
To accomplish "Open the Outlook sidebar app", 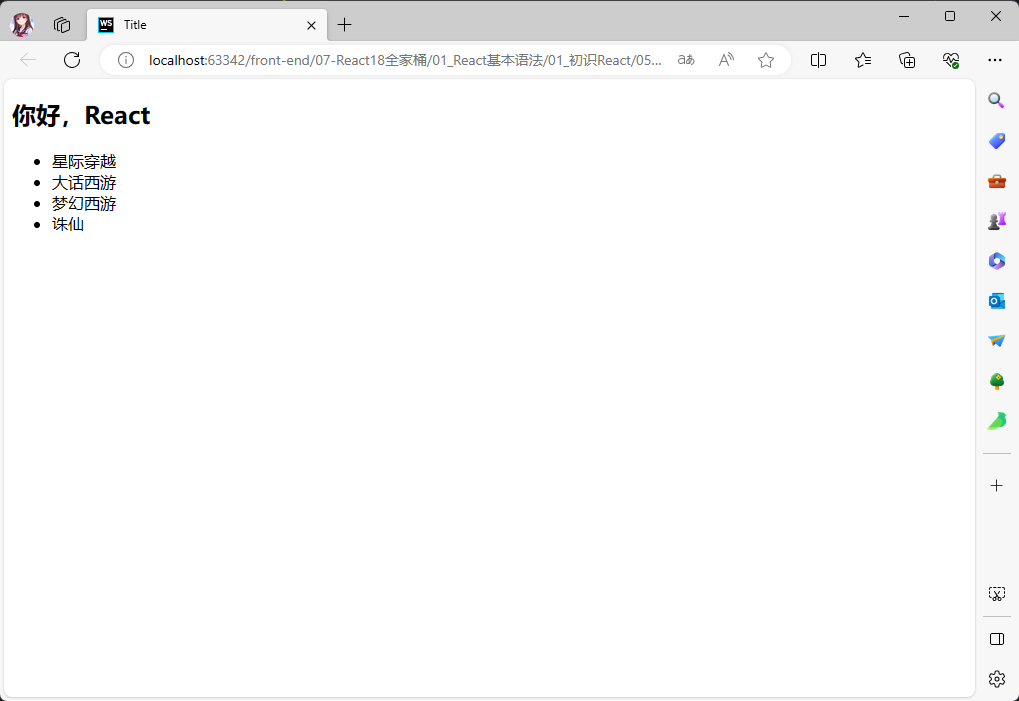I will (x=997, y=301).
